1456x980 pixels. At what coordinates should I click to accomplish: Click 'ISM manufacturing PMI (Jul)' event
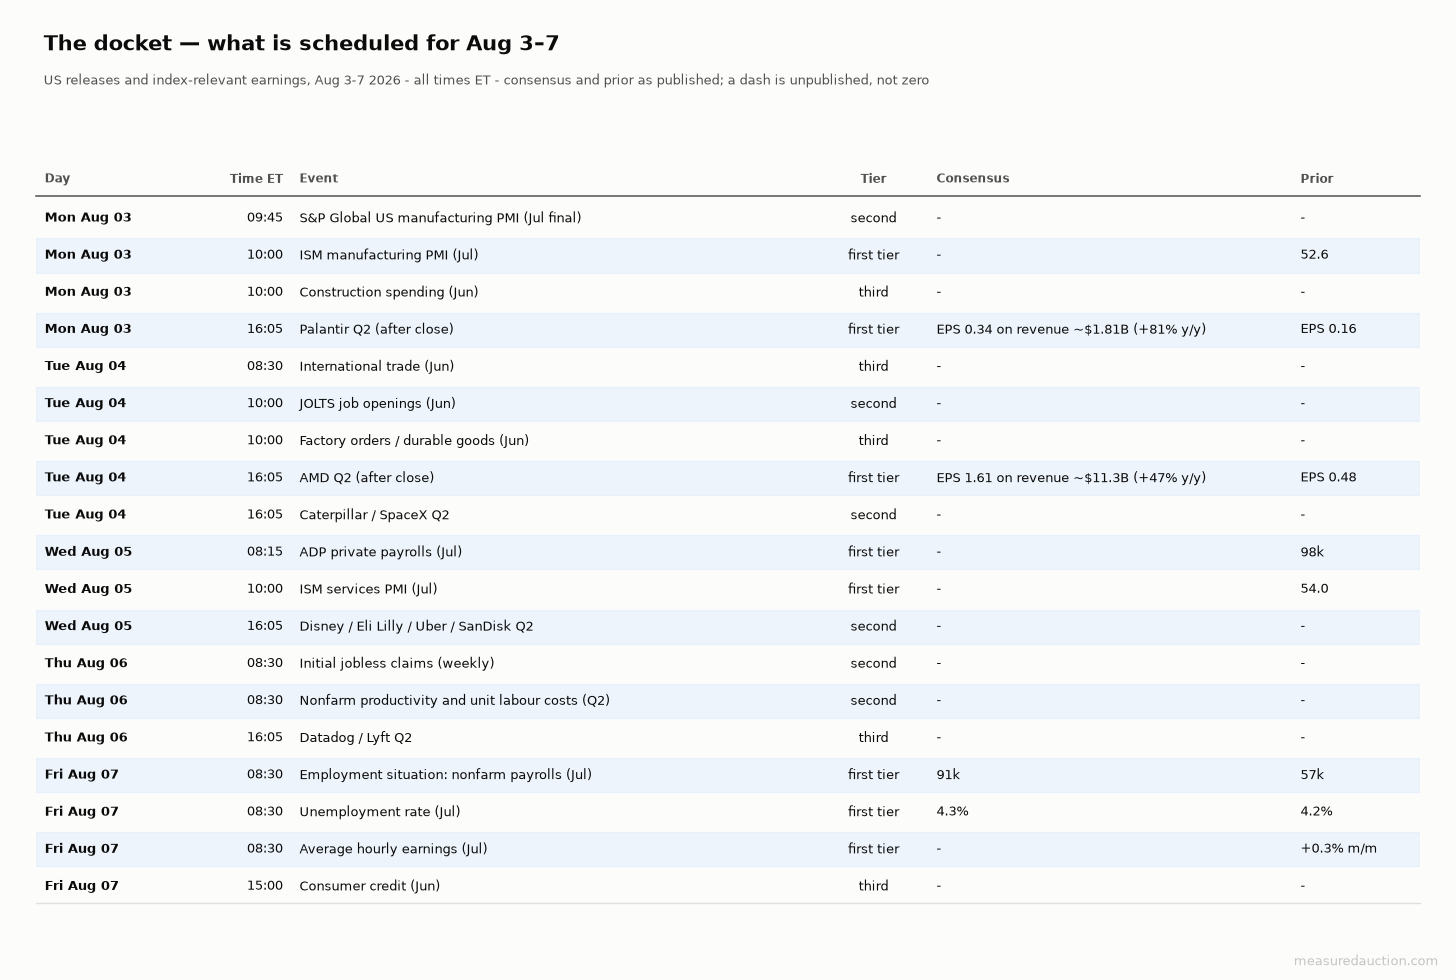point(389,255)
